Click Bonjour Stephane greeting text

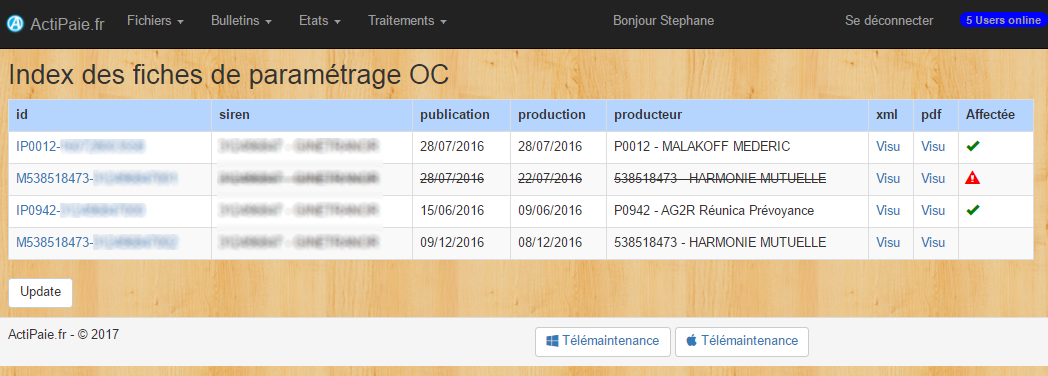[663, 21]
